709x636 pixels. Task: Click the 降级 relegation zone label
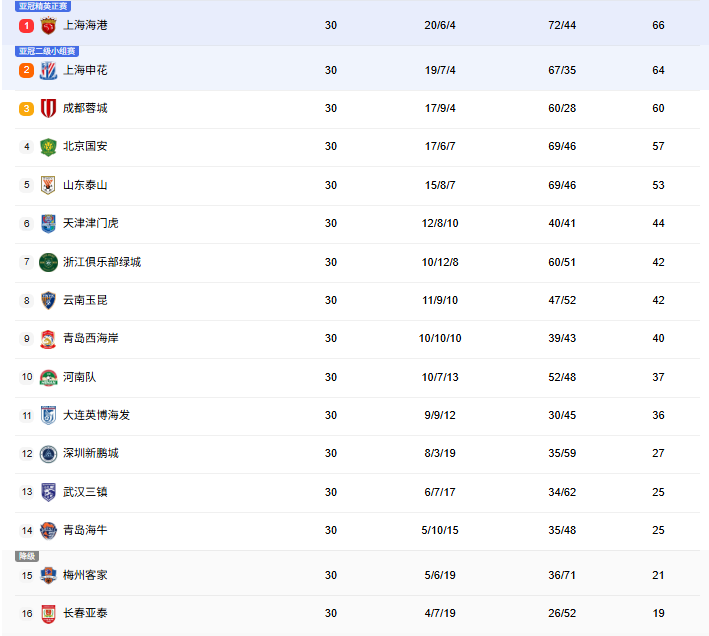(x=27, y=556)
